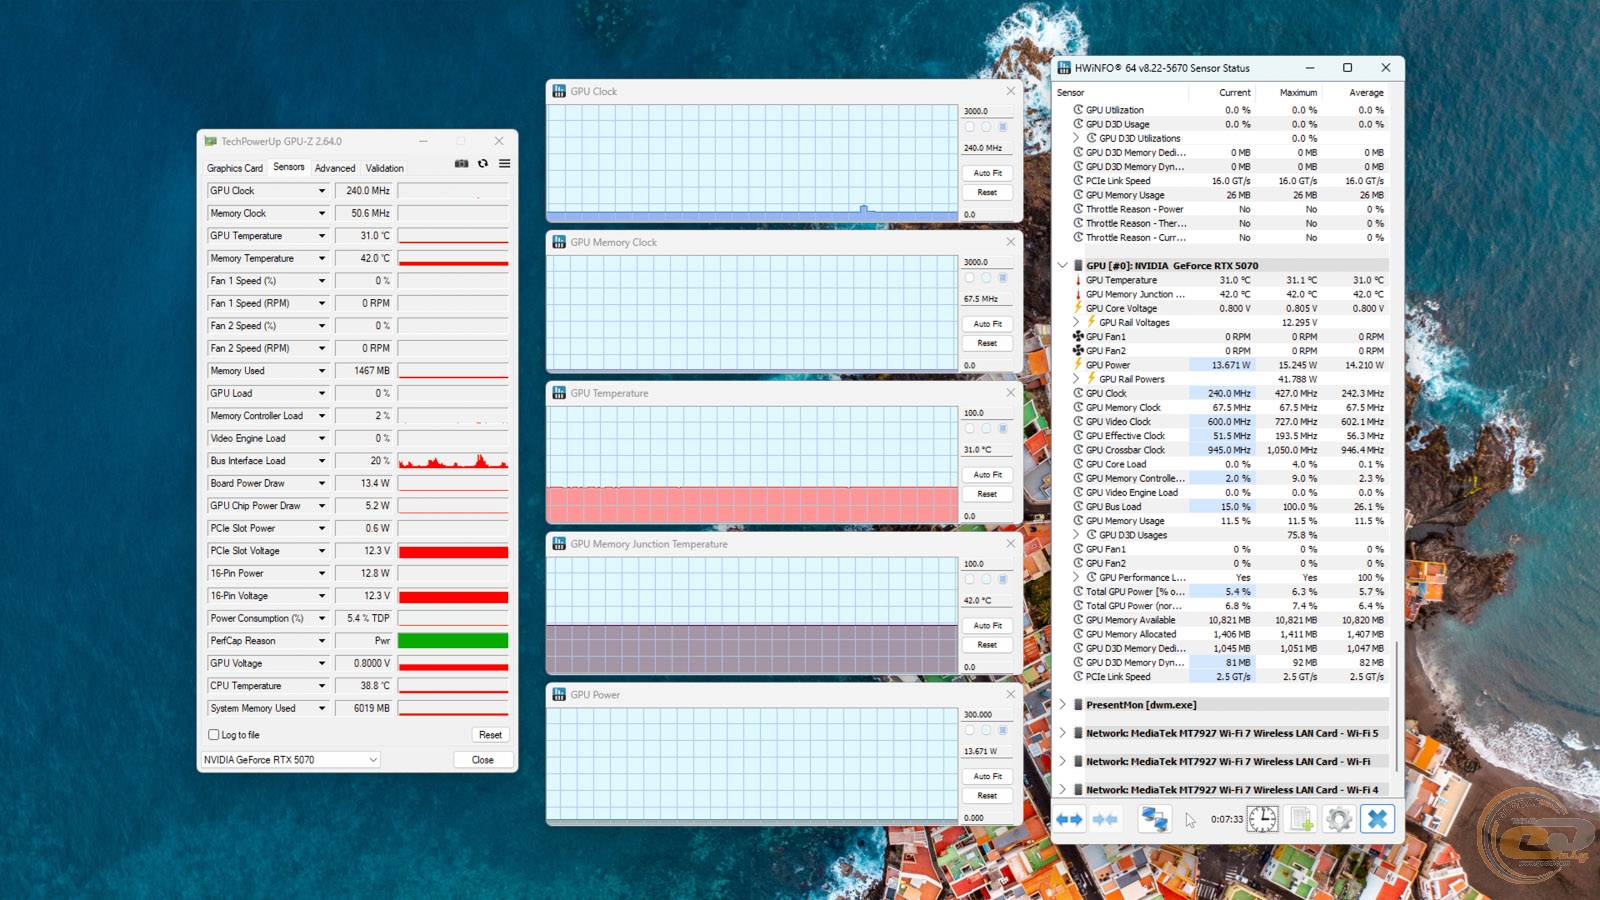Click the blue X close-sensors icon in HWiNFO

[1377, 819]
